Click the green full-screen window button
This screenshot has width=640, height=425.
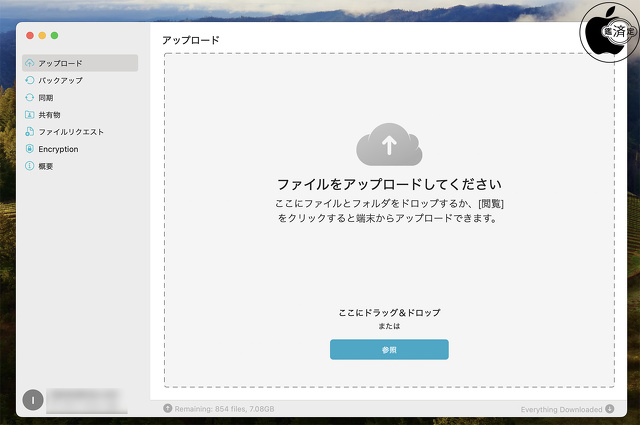pyautogui.click(x=54, y=36)
